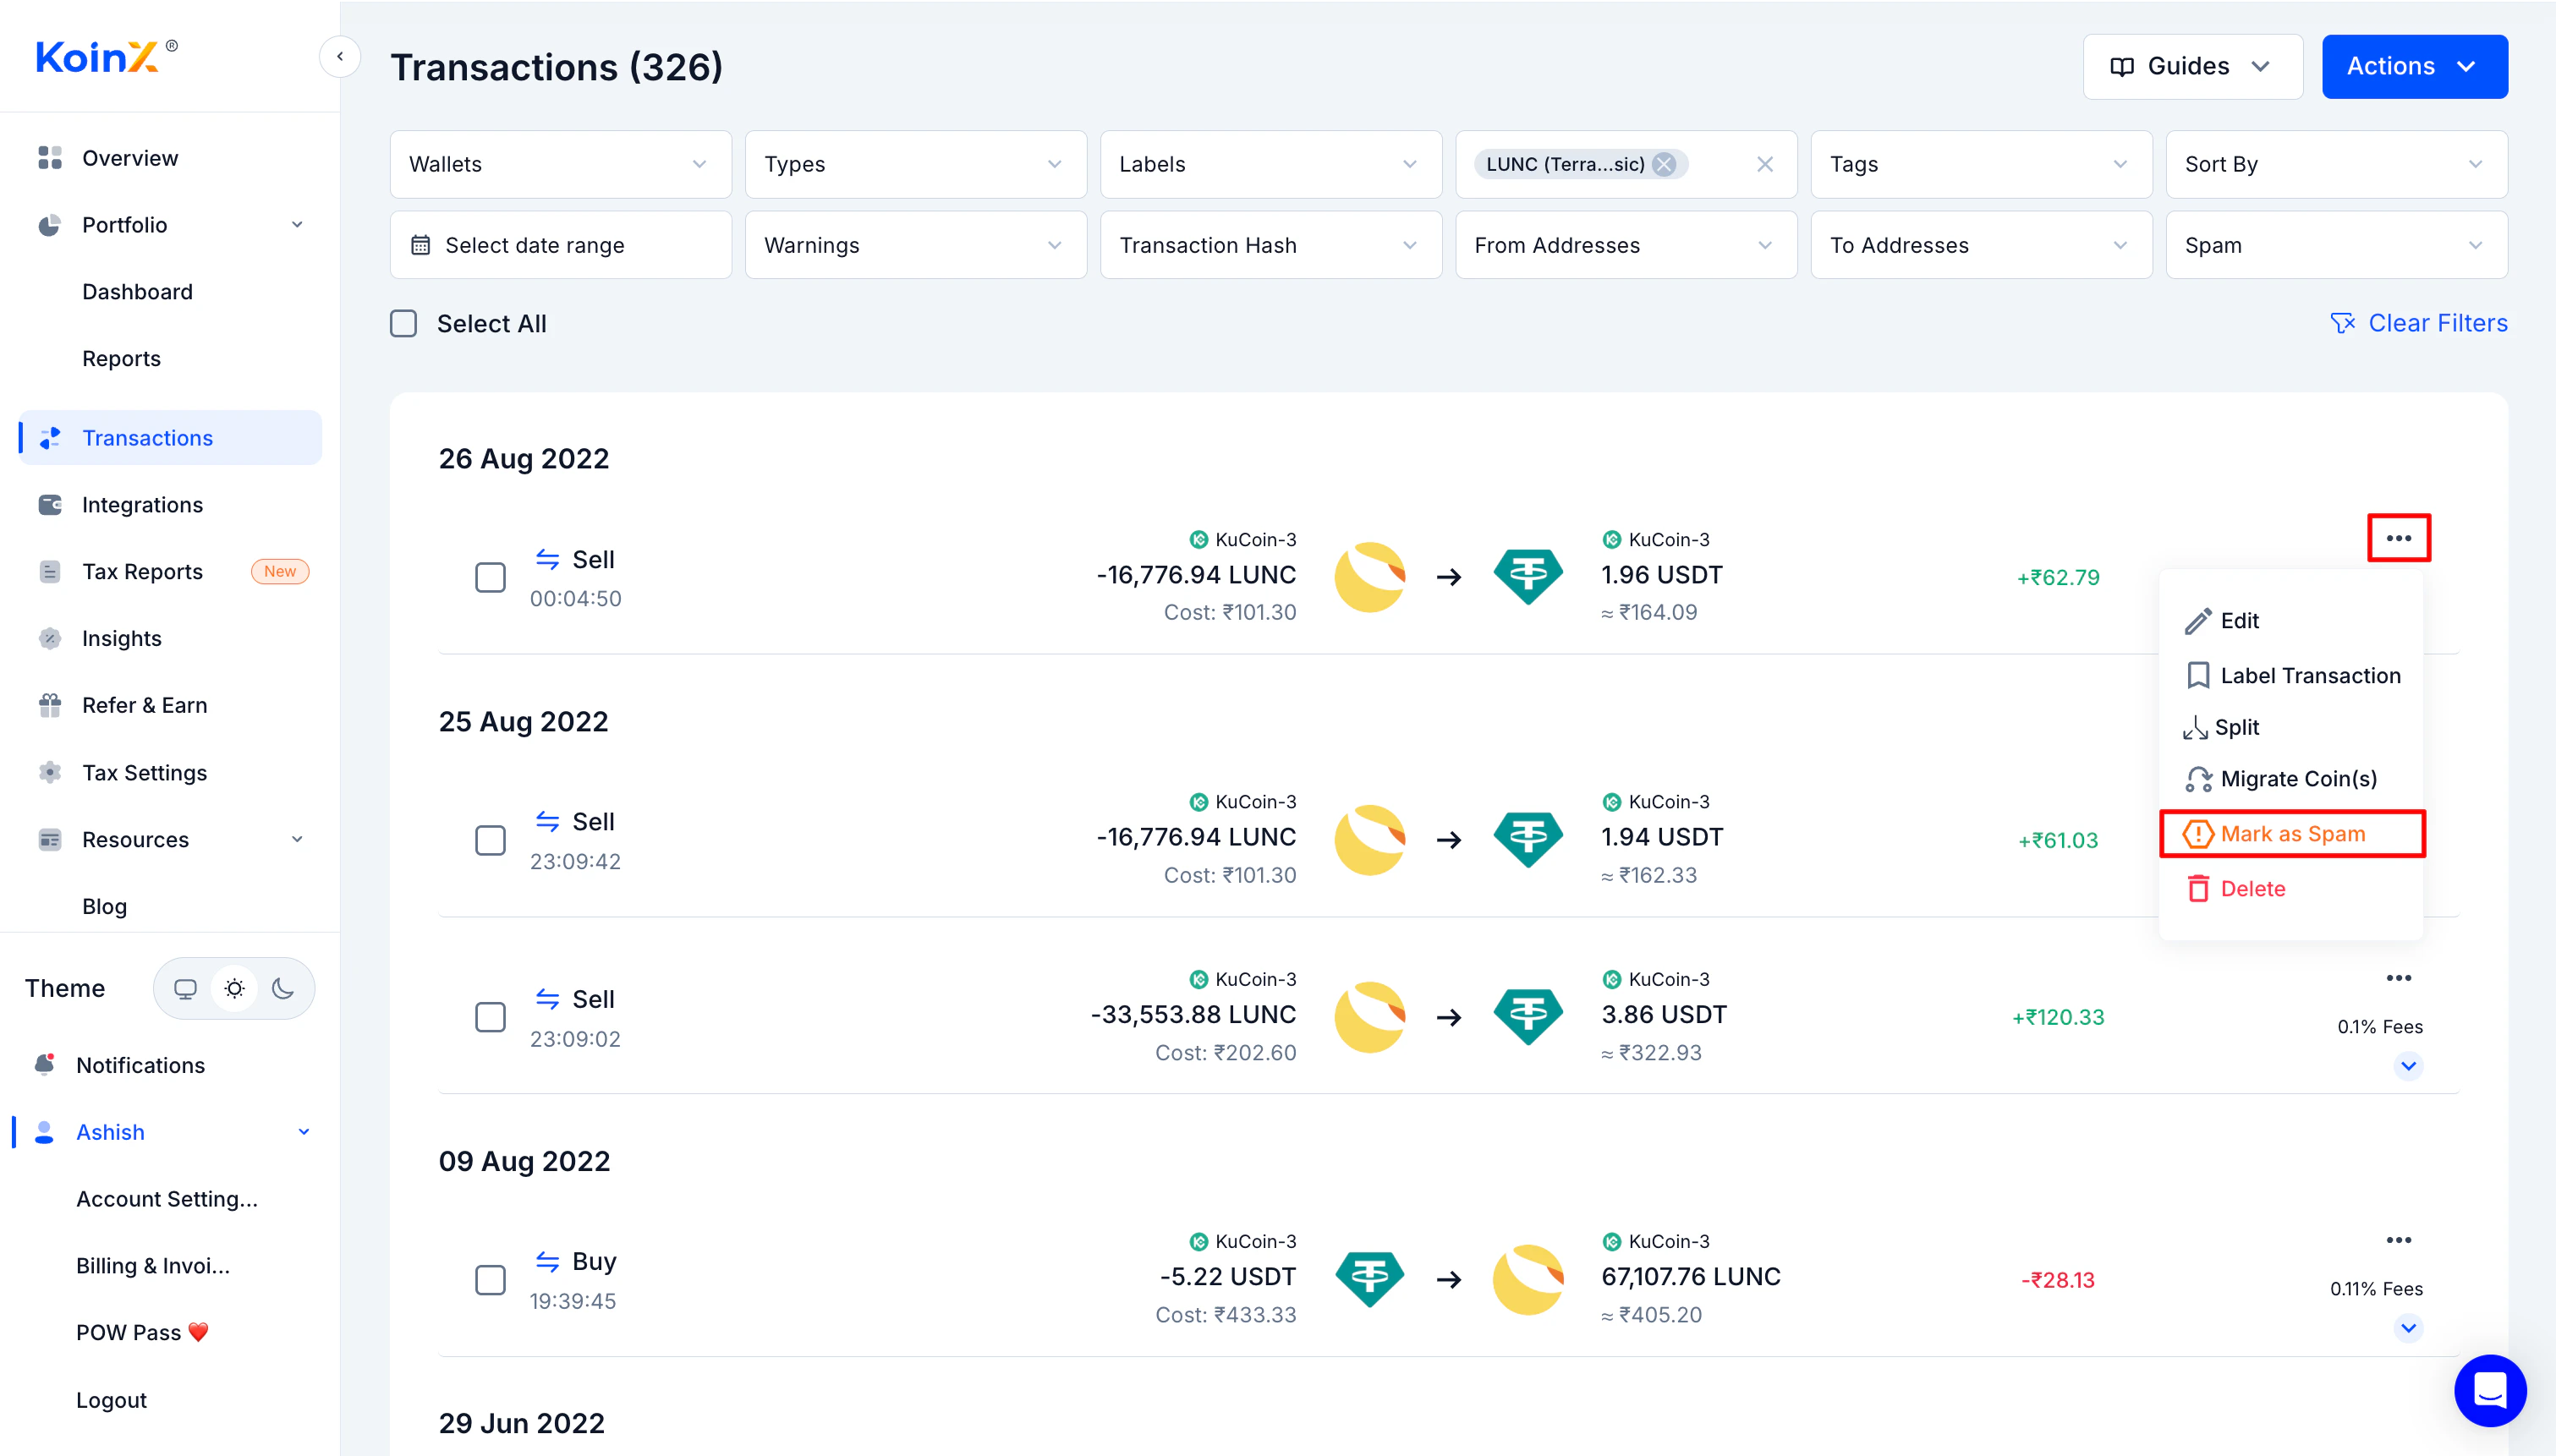This screenshot has height=1456, width=2556.
Task: Select Label Transaction menu option
Action: (x=2309, y=675)
